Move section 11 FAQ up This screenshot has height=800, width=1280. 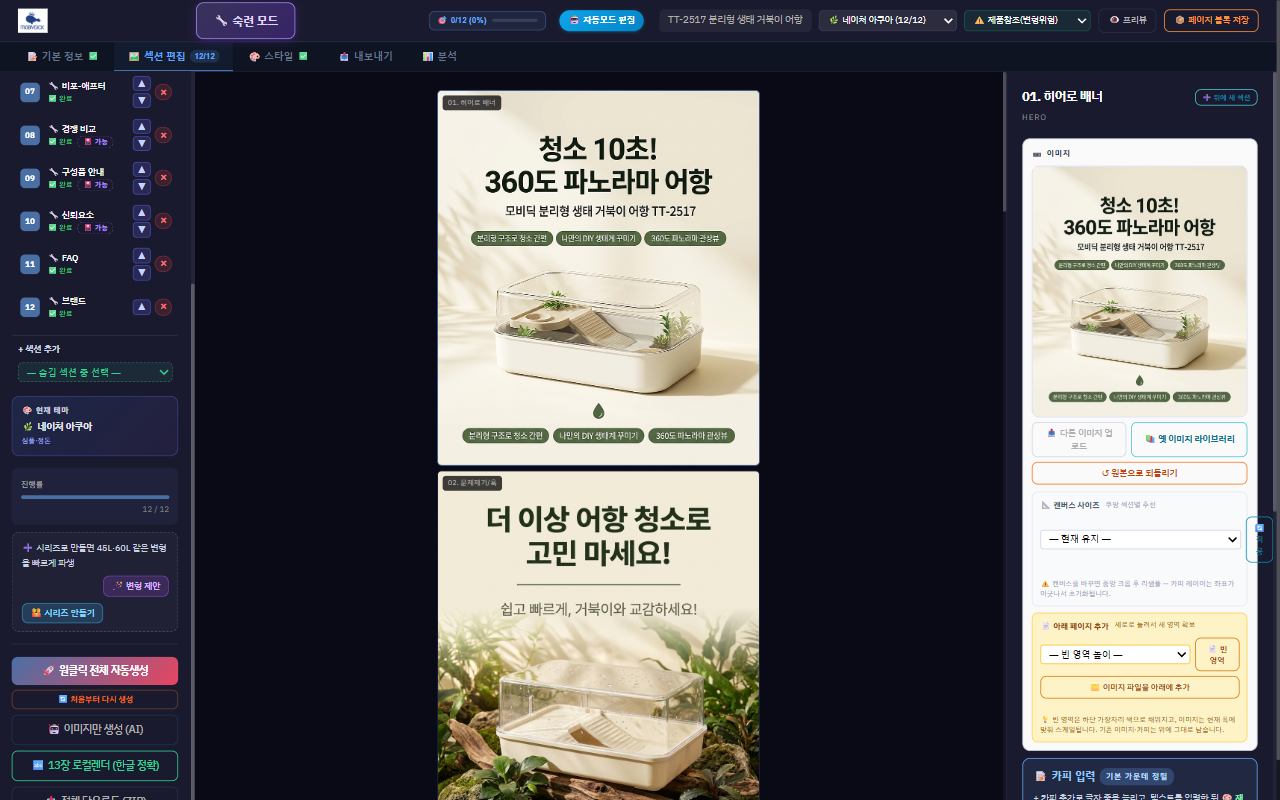click(142, 256)
